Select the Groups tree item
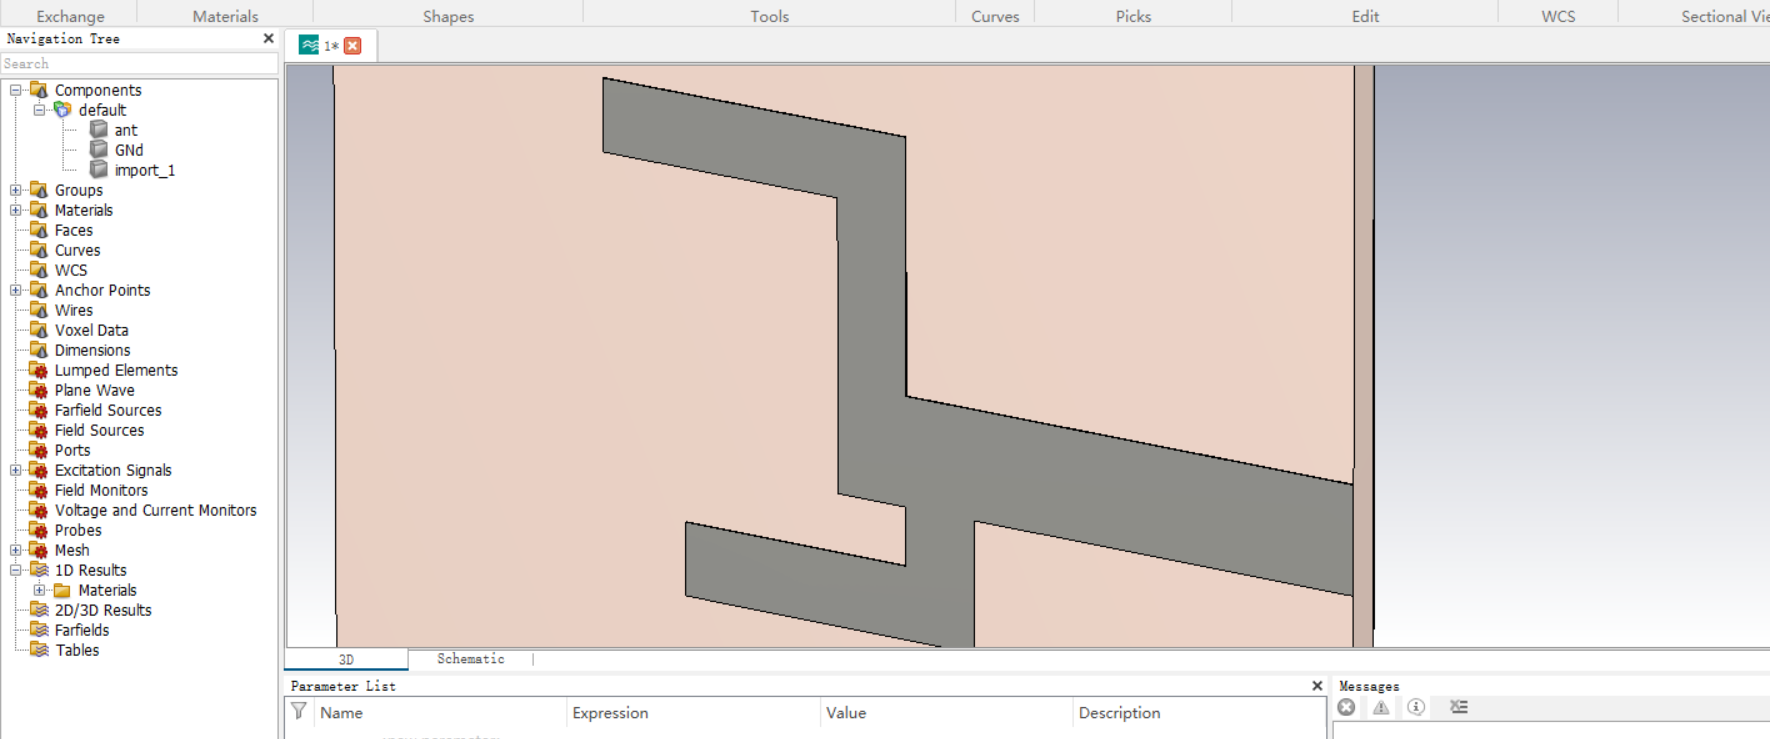 78,190
